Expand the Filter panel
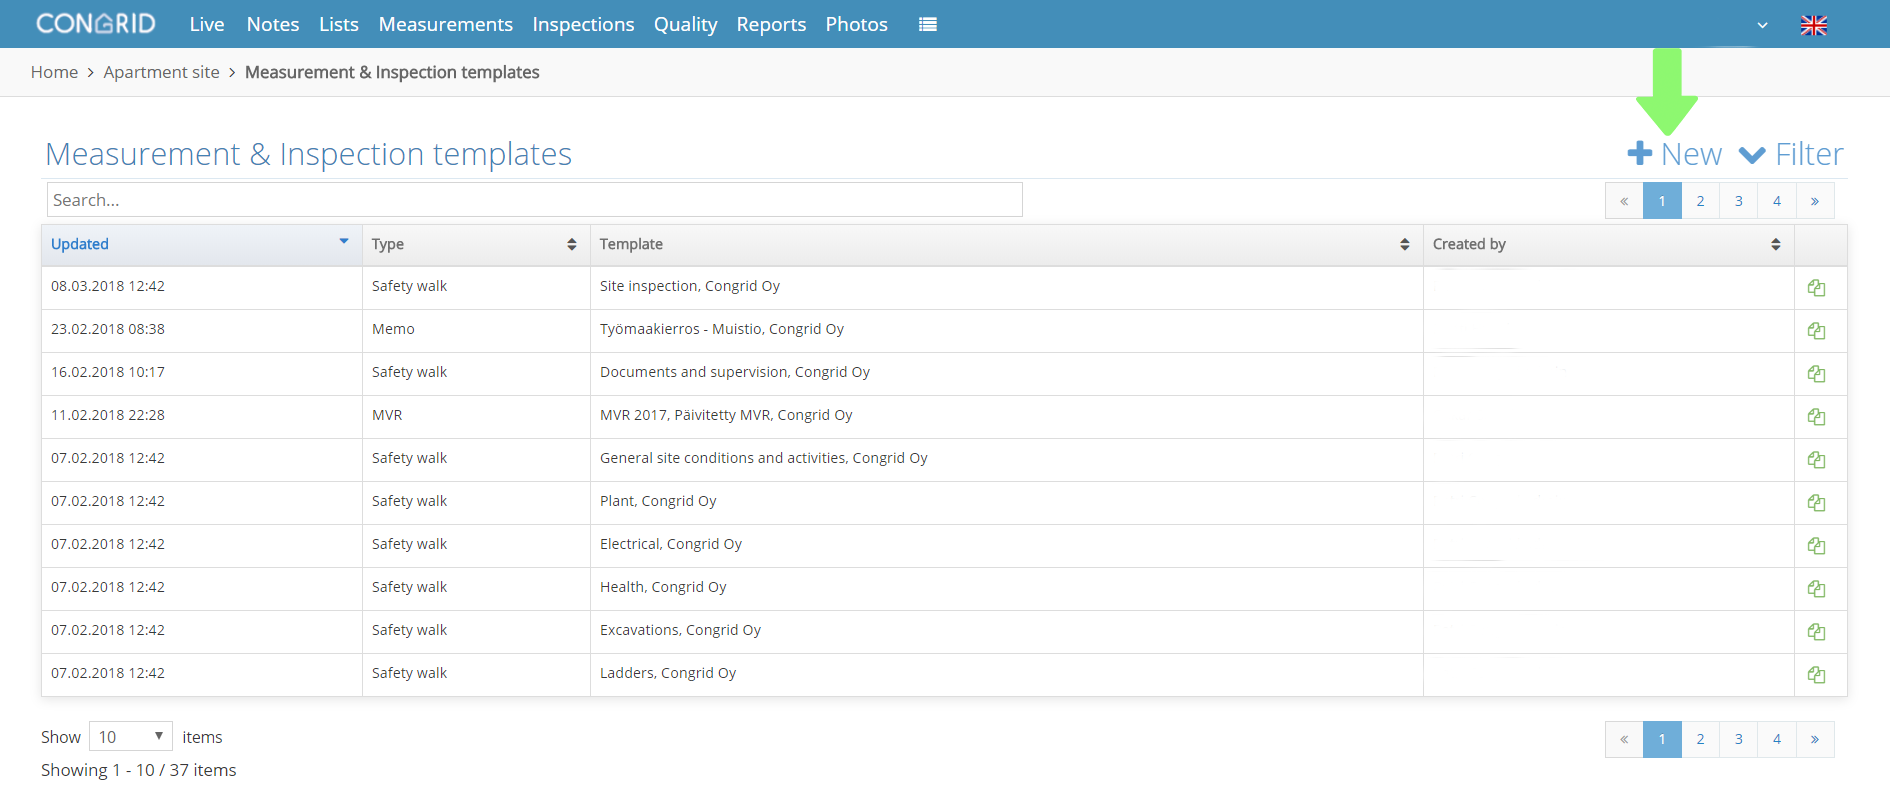The height and width of the screenshot is (796, 1890). coord(1791,154)
